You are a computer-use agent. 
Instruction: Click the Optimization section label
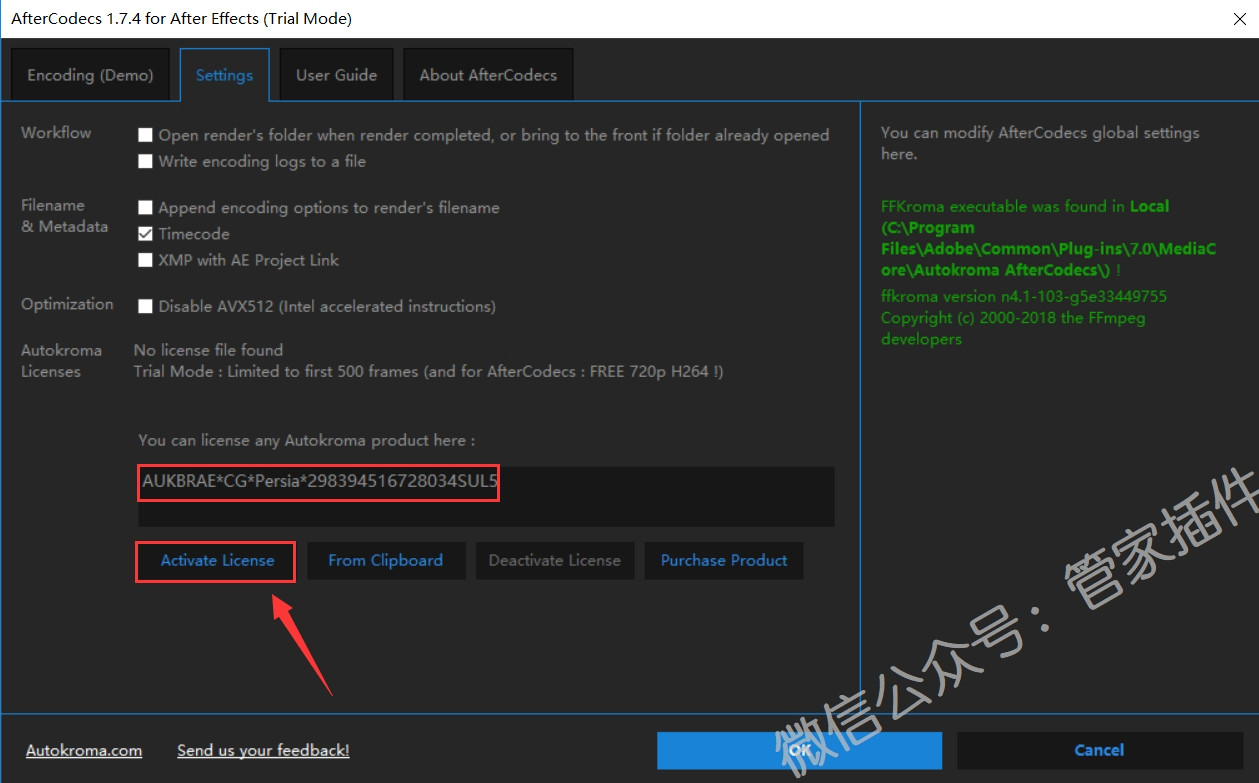pos(67,304)
